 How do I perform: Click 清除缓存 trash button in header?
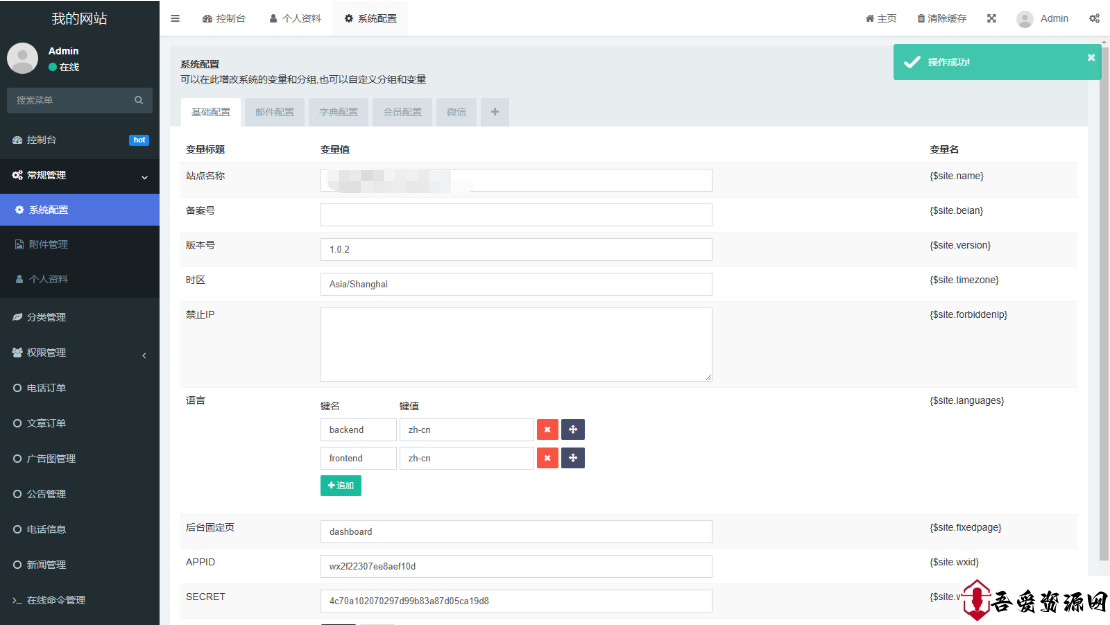click(941, 19)
